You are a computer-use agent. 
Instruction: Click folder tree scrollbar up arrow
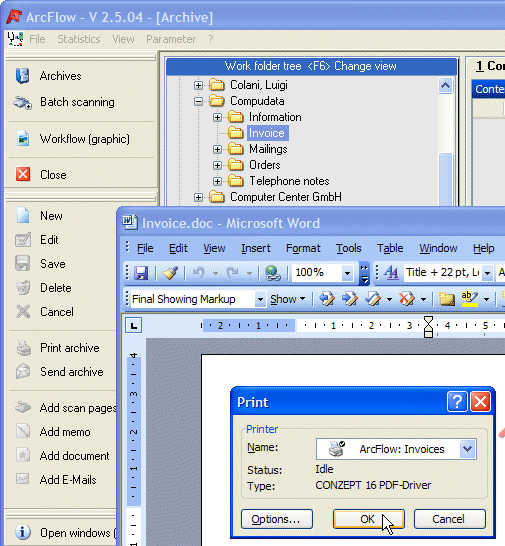coord(445,86)
